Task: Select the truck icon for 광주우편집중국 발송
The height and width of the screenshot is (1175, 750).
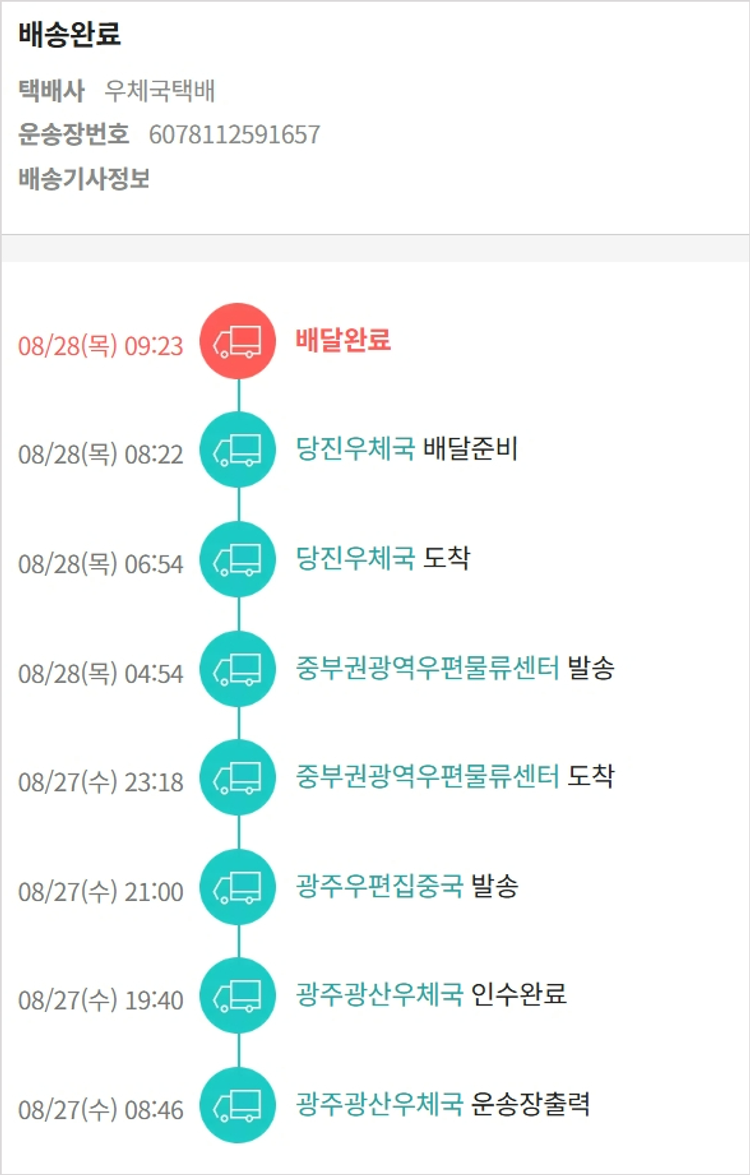Action: pyautogui.click(x=238, y=887)
